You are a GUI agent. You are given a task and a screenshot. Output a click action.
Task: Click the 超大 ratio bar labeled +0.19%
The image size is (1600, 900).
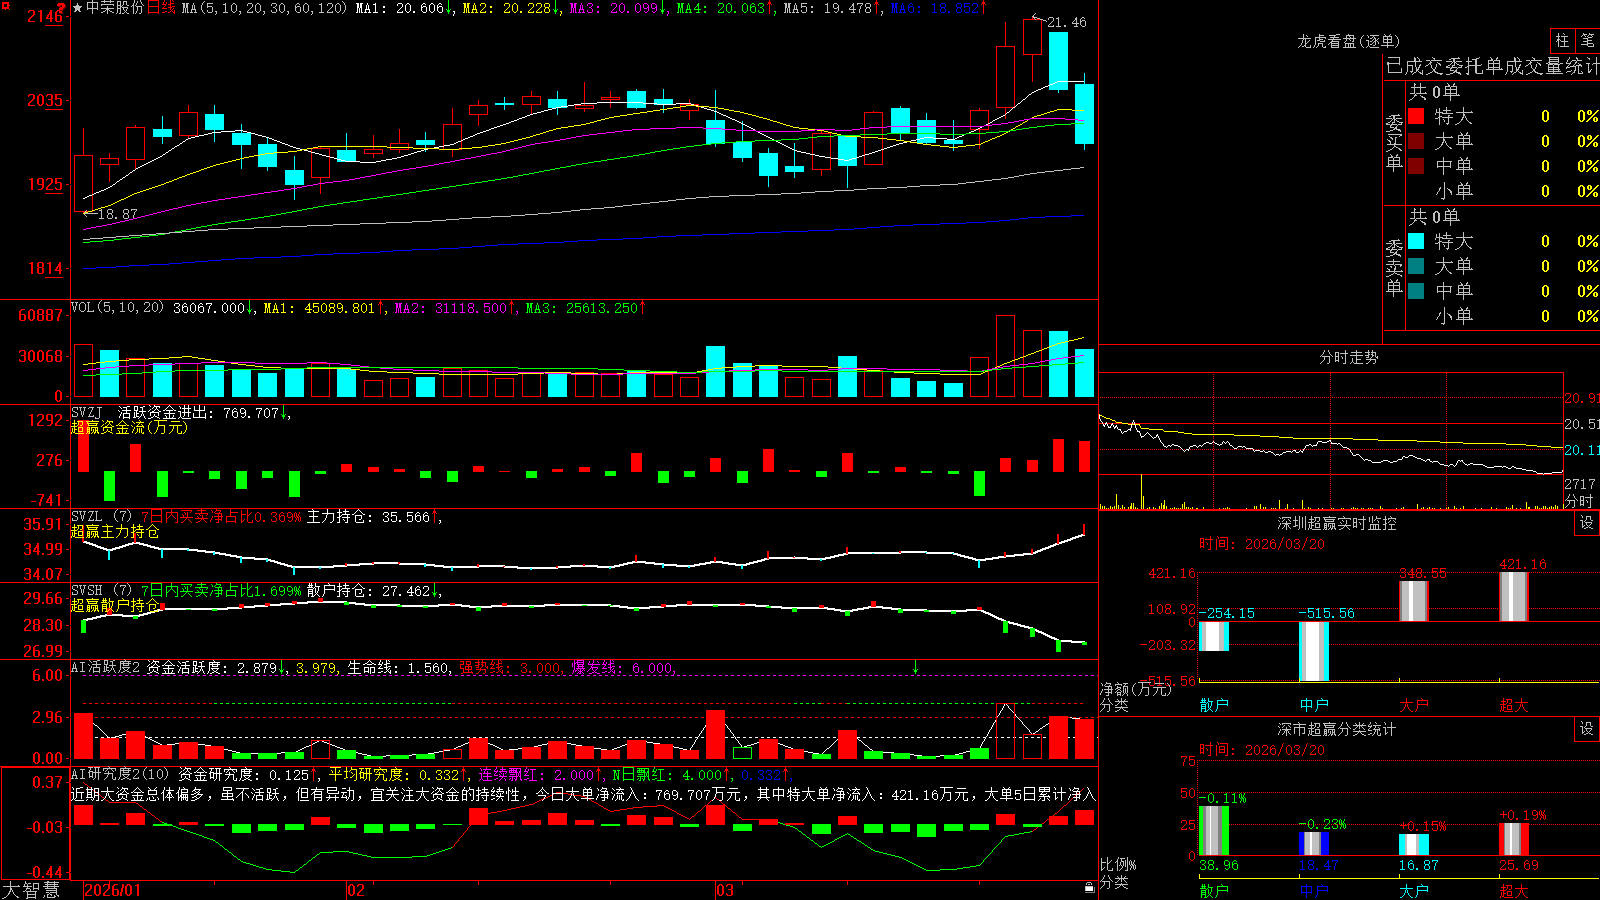(x=1514, y=839)
